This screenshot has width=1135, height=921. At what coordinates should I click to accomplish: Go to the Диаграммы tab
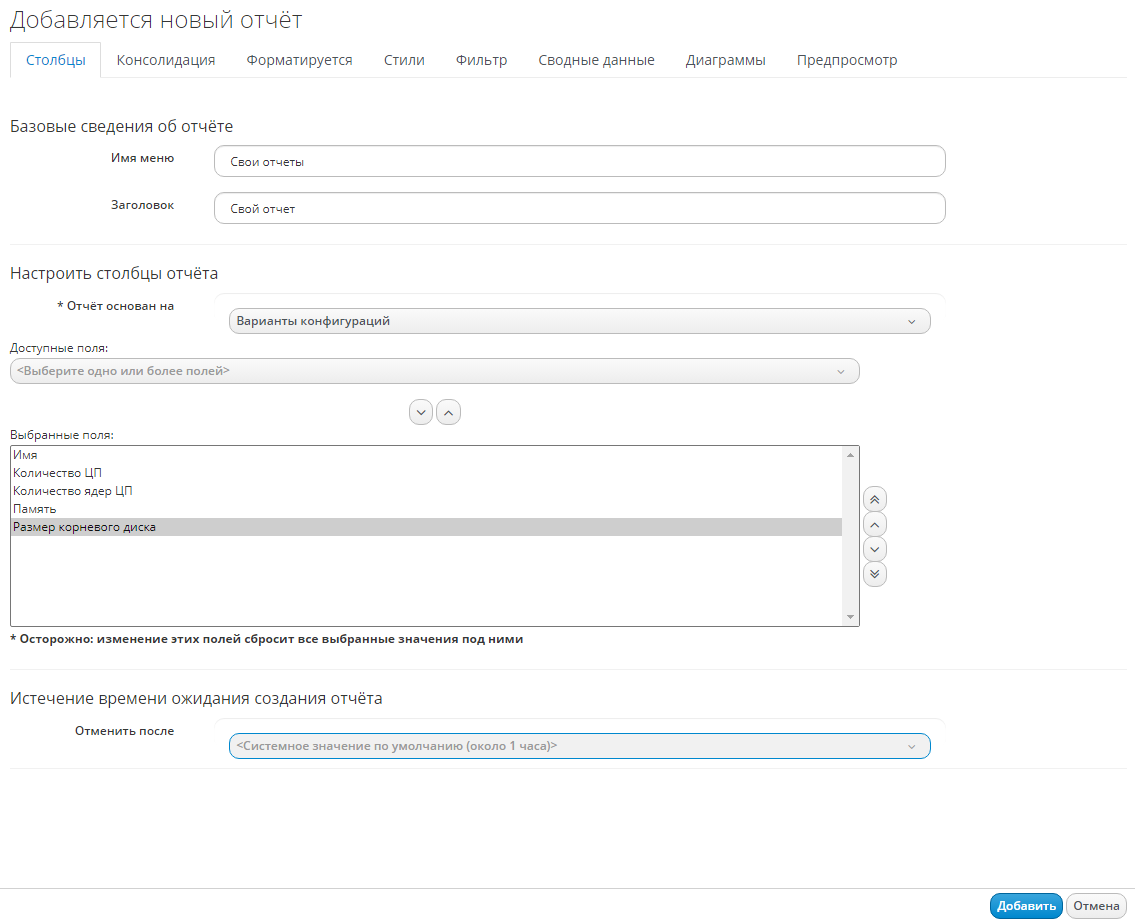pyautogui.click(x=725, y=60)
